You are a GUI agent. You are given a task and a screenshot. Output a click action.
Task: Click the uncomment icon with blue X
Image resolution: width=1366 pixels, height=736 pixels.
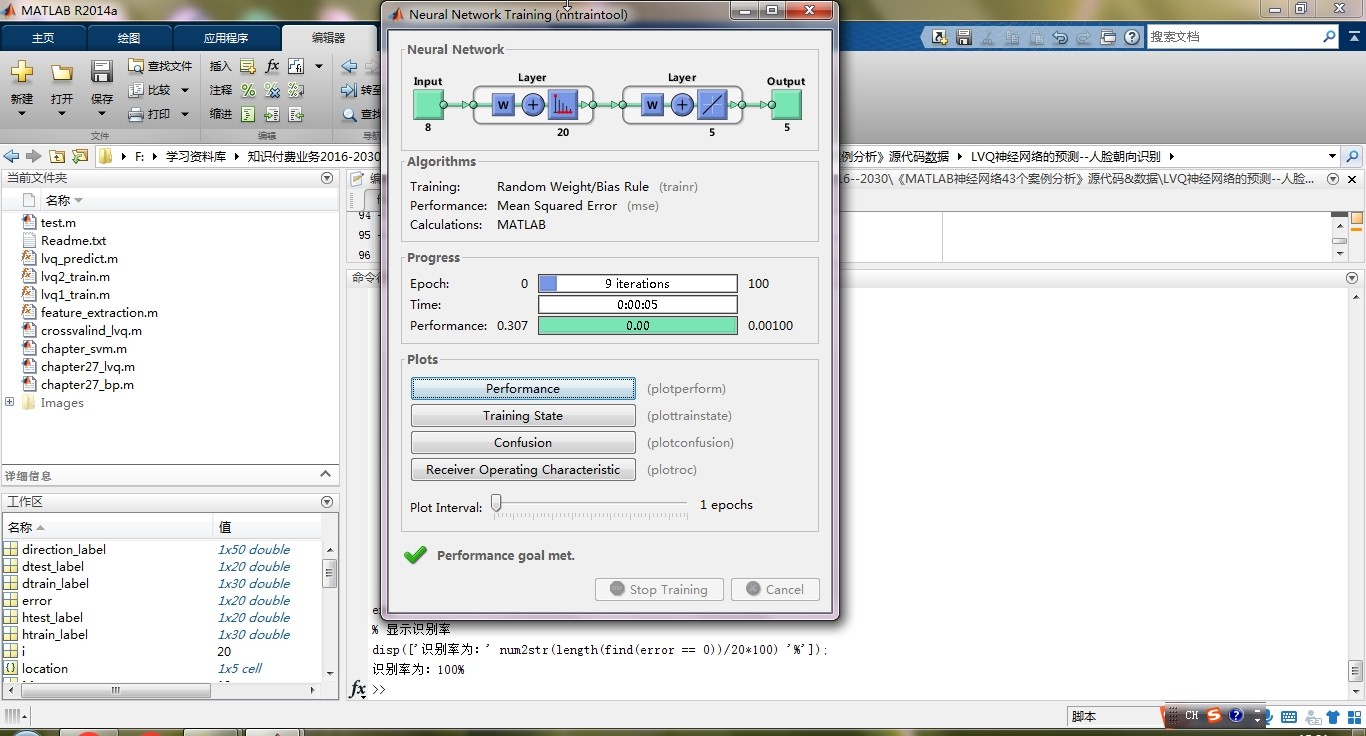coord(272,90)
